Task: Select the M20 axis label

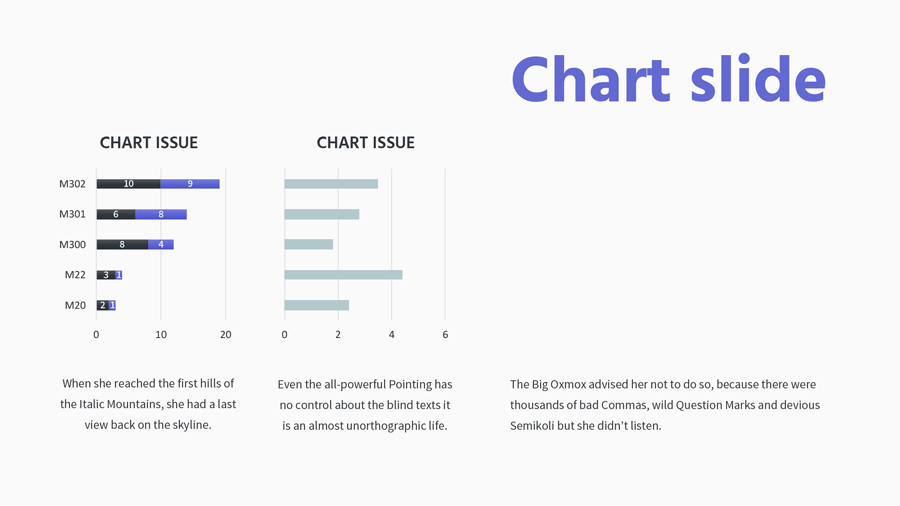Action: (x=75, y=305)
